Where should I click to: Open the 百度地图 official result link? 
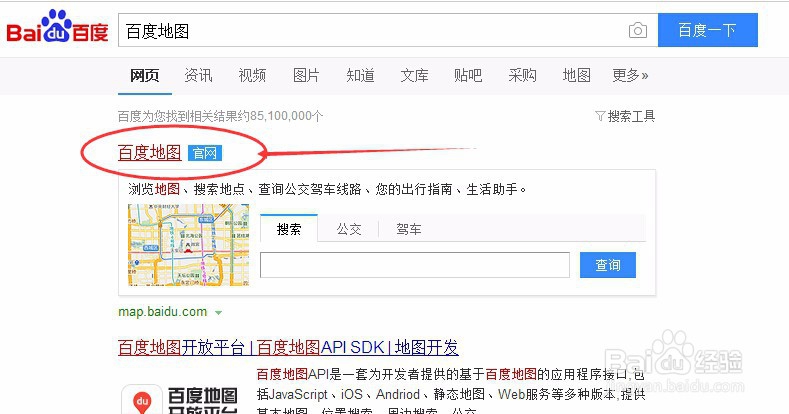point(149,152)
